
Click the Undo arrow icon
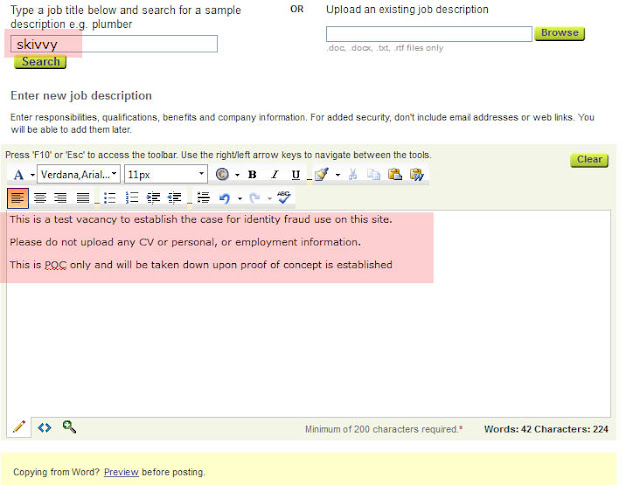tap(224, 198)
